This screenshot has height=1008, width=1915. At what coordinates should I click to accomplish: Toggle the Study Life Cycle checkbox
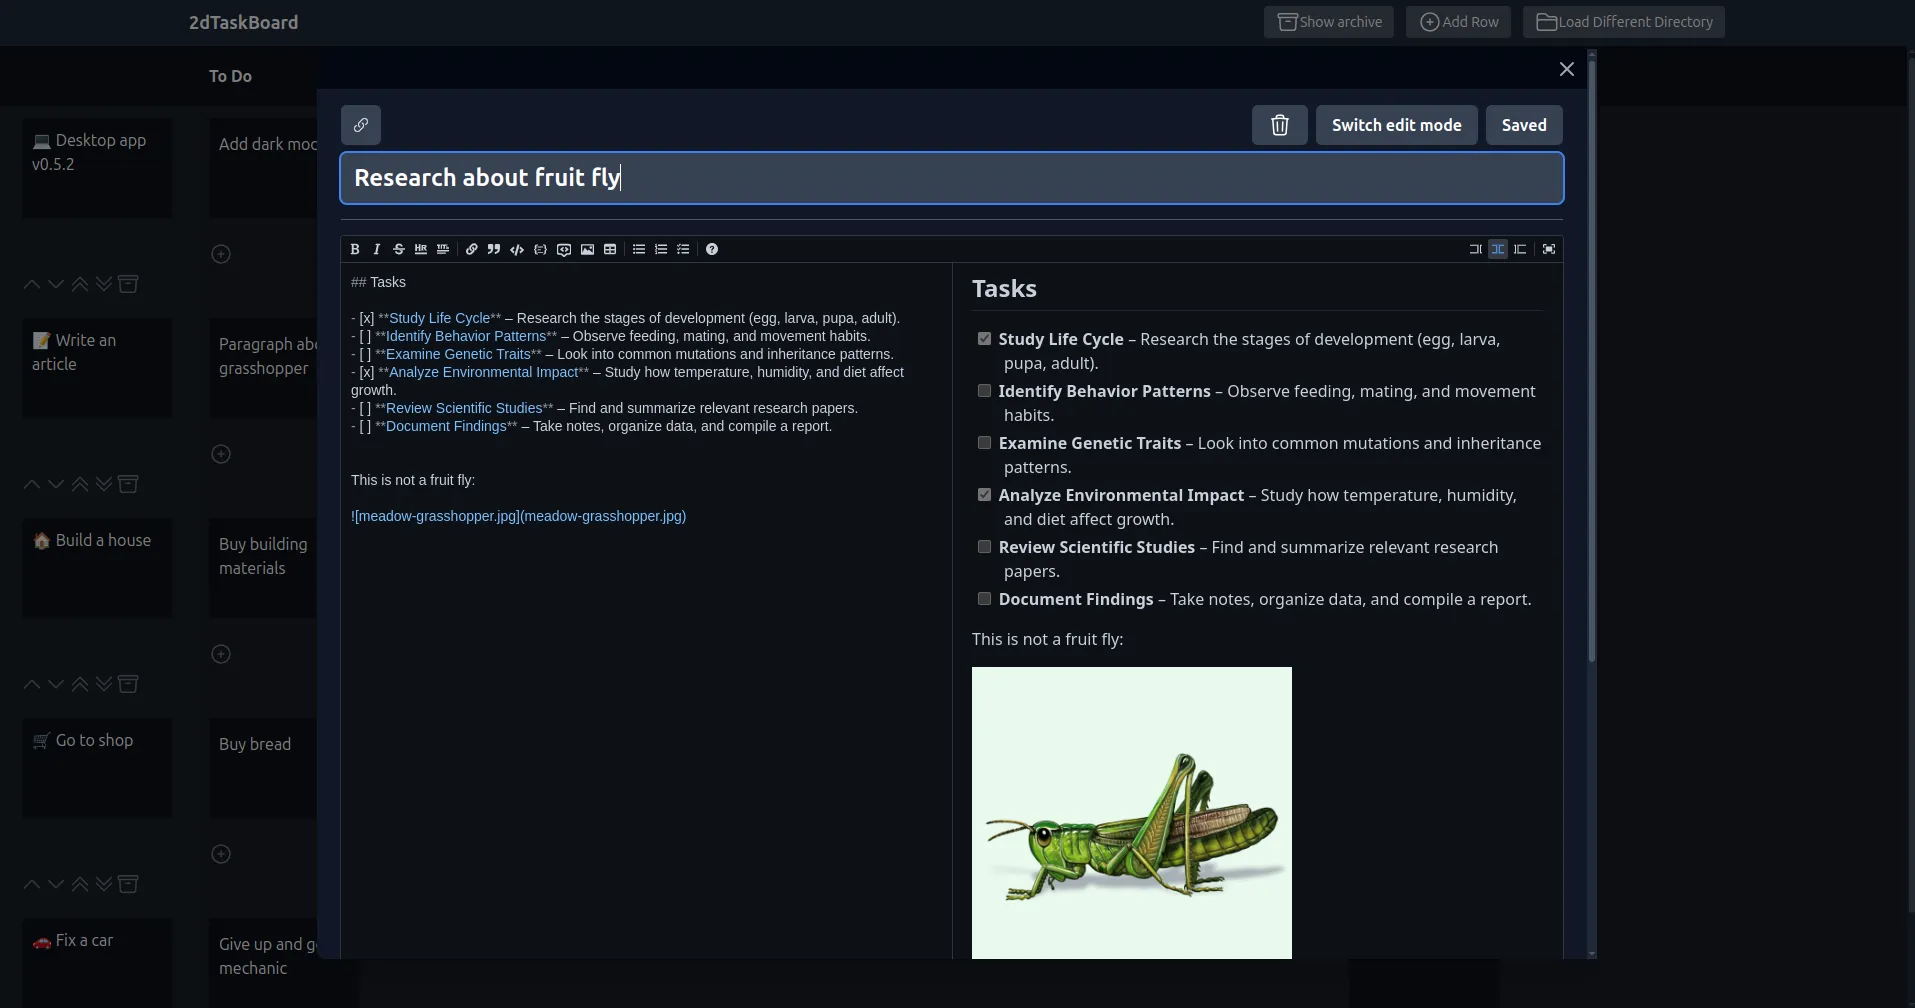pos(985,339)
